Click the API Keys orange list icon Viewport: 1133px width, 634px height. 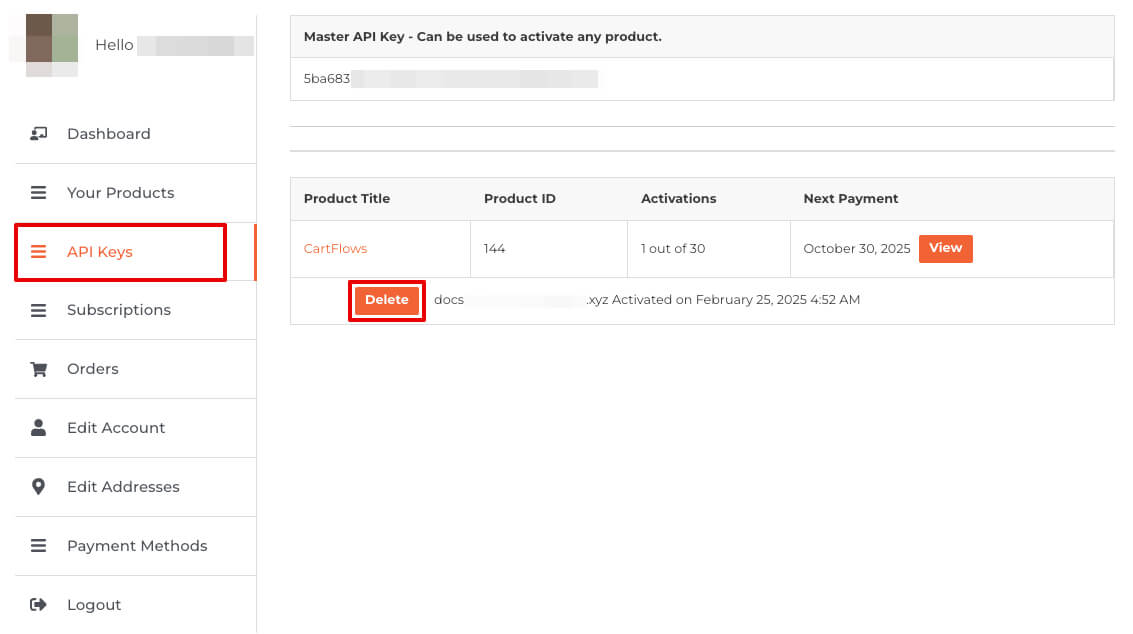tap(39, 252)
